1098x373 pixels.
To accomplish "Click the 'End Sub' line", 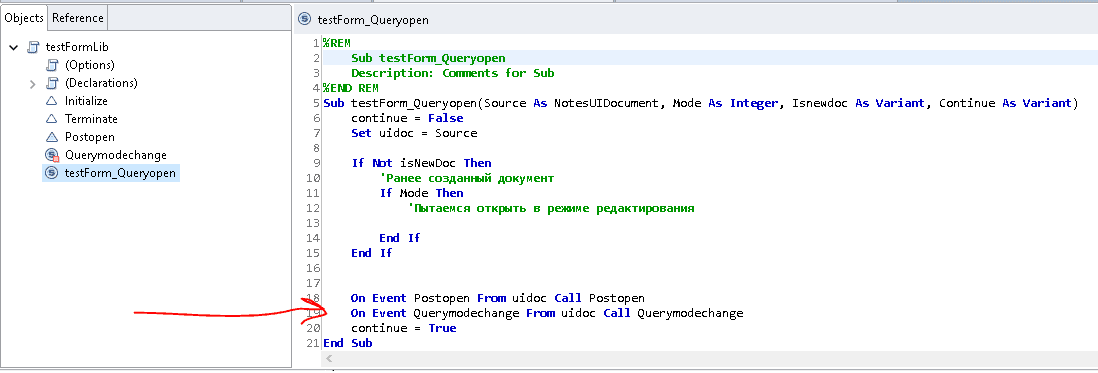I will (347, 343).
